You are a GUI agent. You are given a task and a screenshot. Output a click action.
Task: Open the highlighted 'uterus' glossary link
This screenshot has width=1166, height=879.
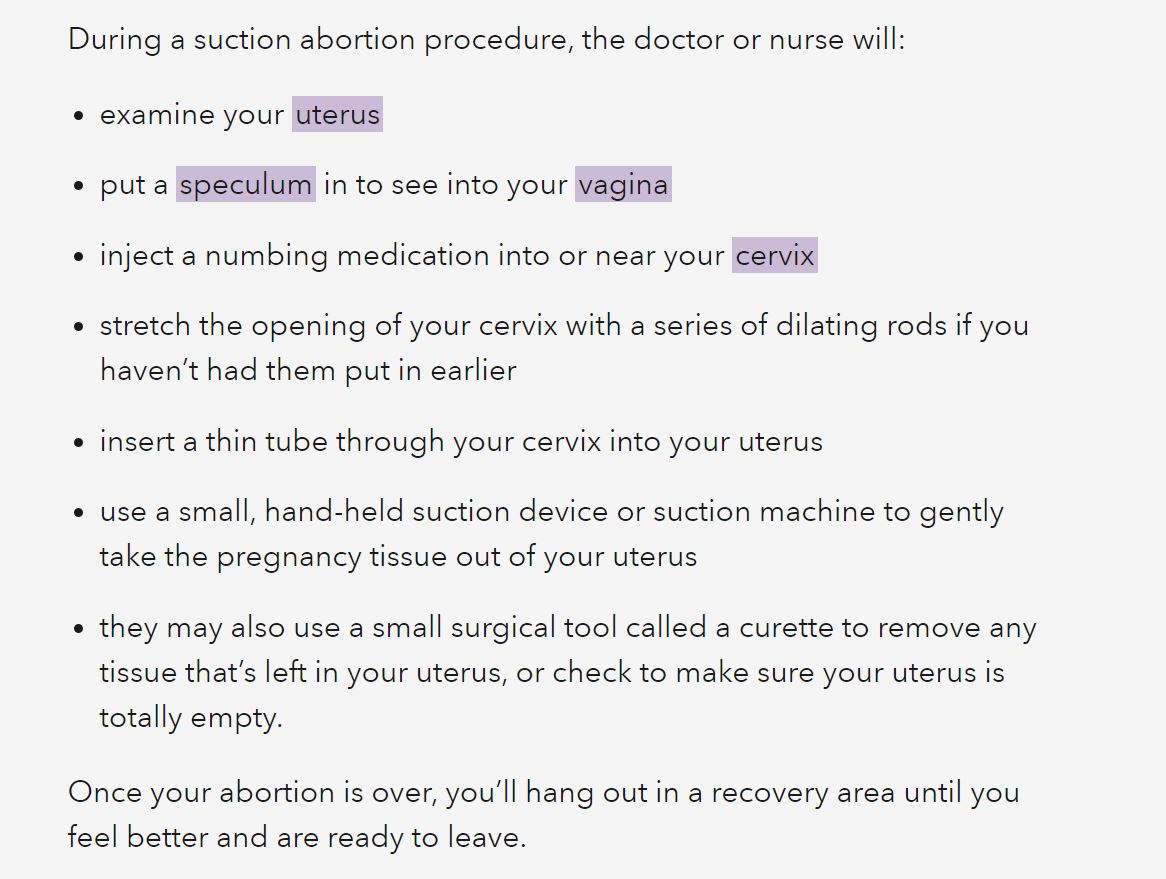click(337, 115)
